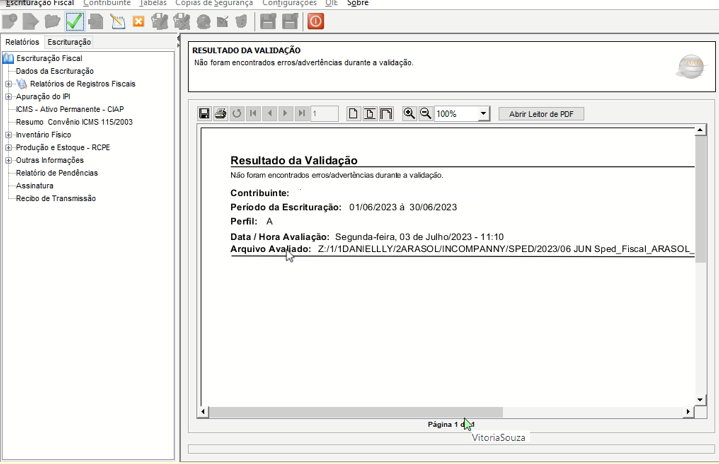Select the Assinatura tree item
The height and width of the screenshot is (464, 719).
(34, 186)
